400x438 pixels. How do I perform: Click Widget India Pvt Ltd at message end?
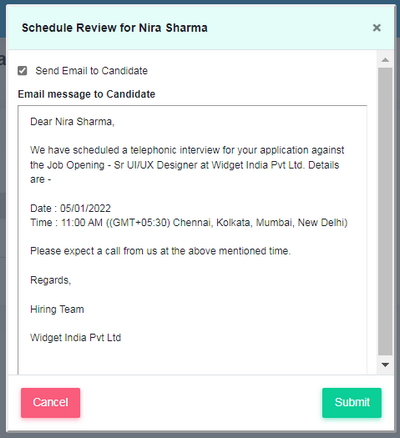[x=75, y=338]
